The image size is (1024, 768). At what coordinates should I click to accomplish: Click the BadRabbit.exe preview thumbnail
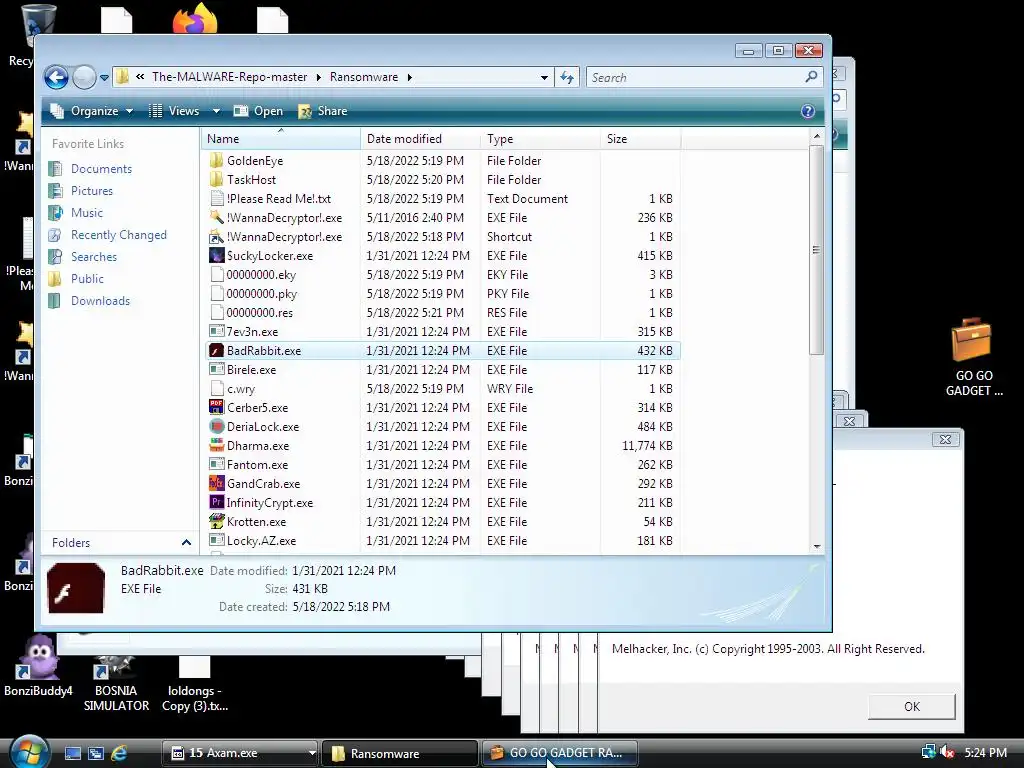click(76, 588)
